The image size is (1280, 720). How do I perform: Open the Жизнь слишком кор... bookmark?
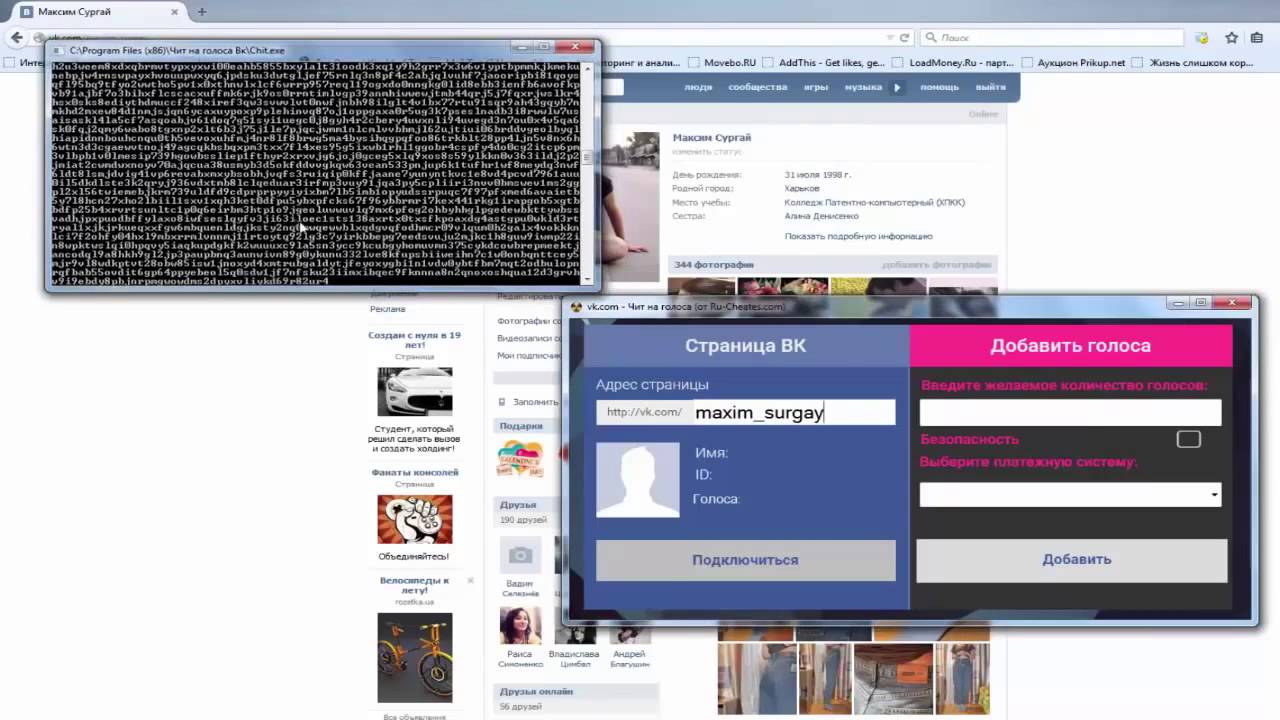click(x=1193, y=62)
